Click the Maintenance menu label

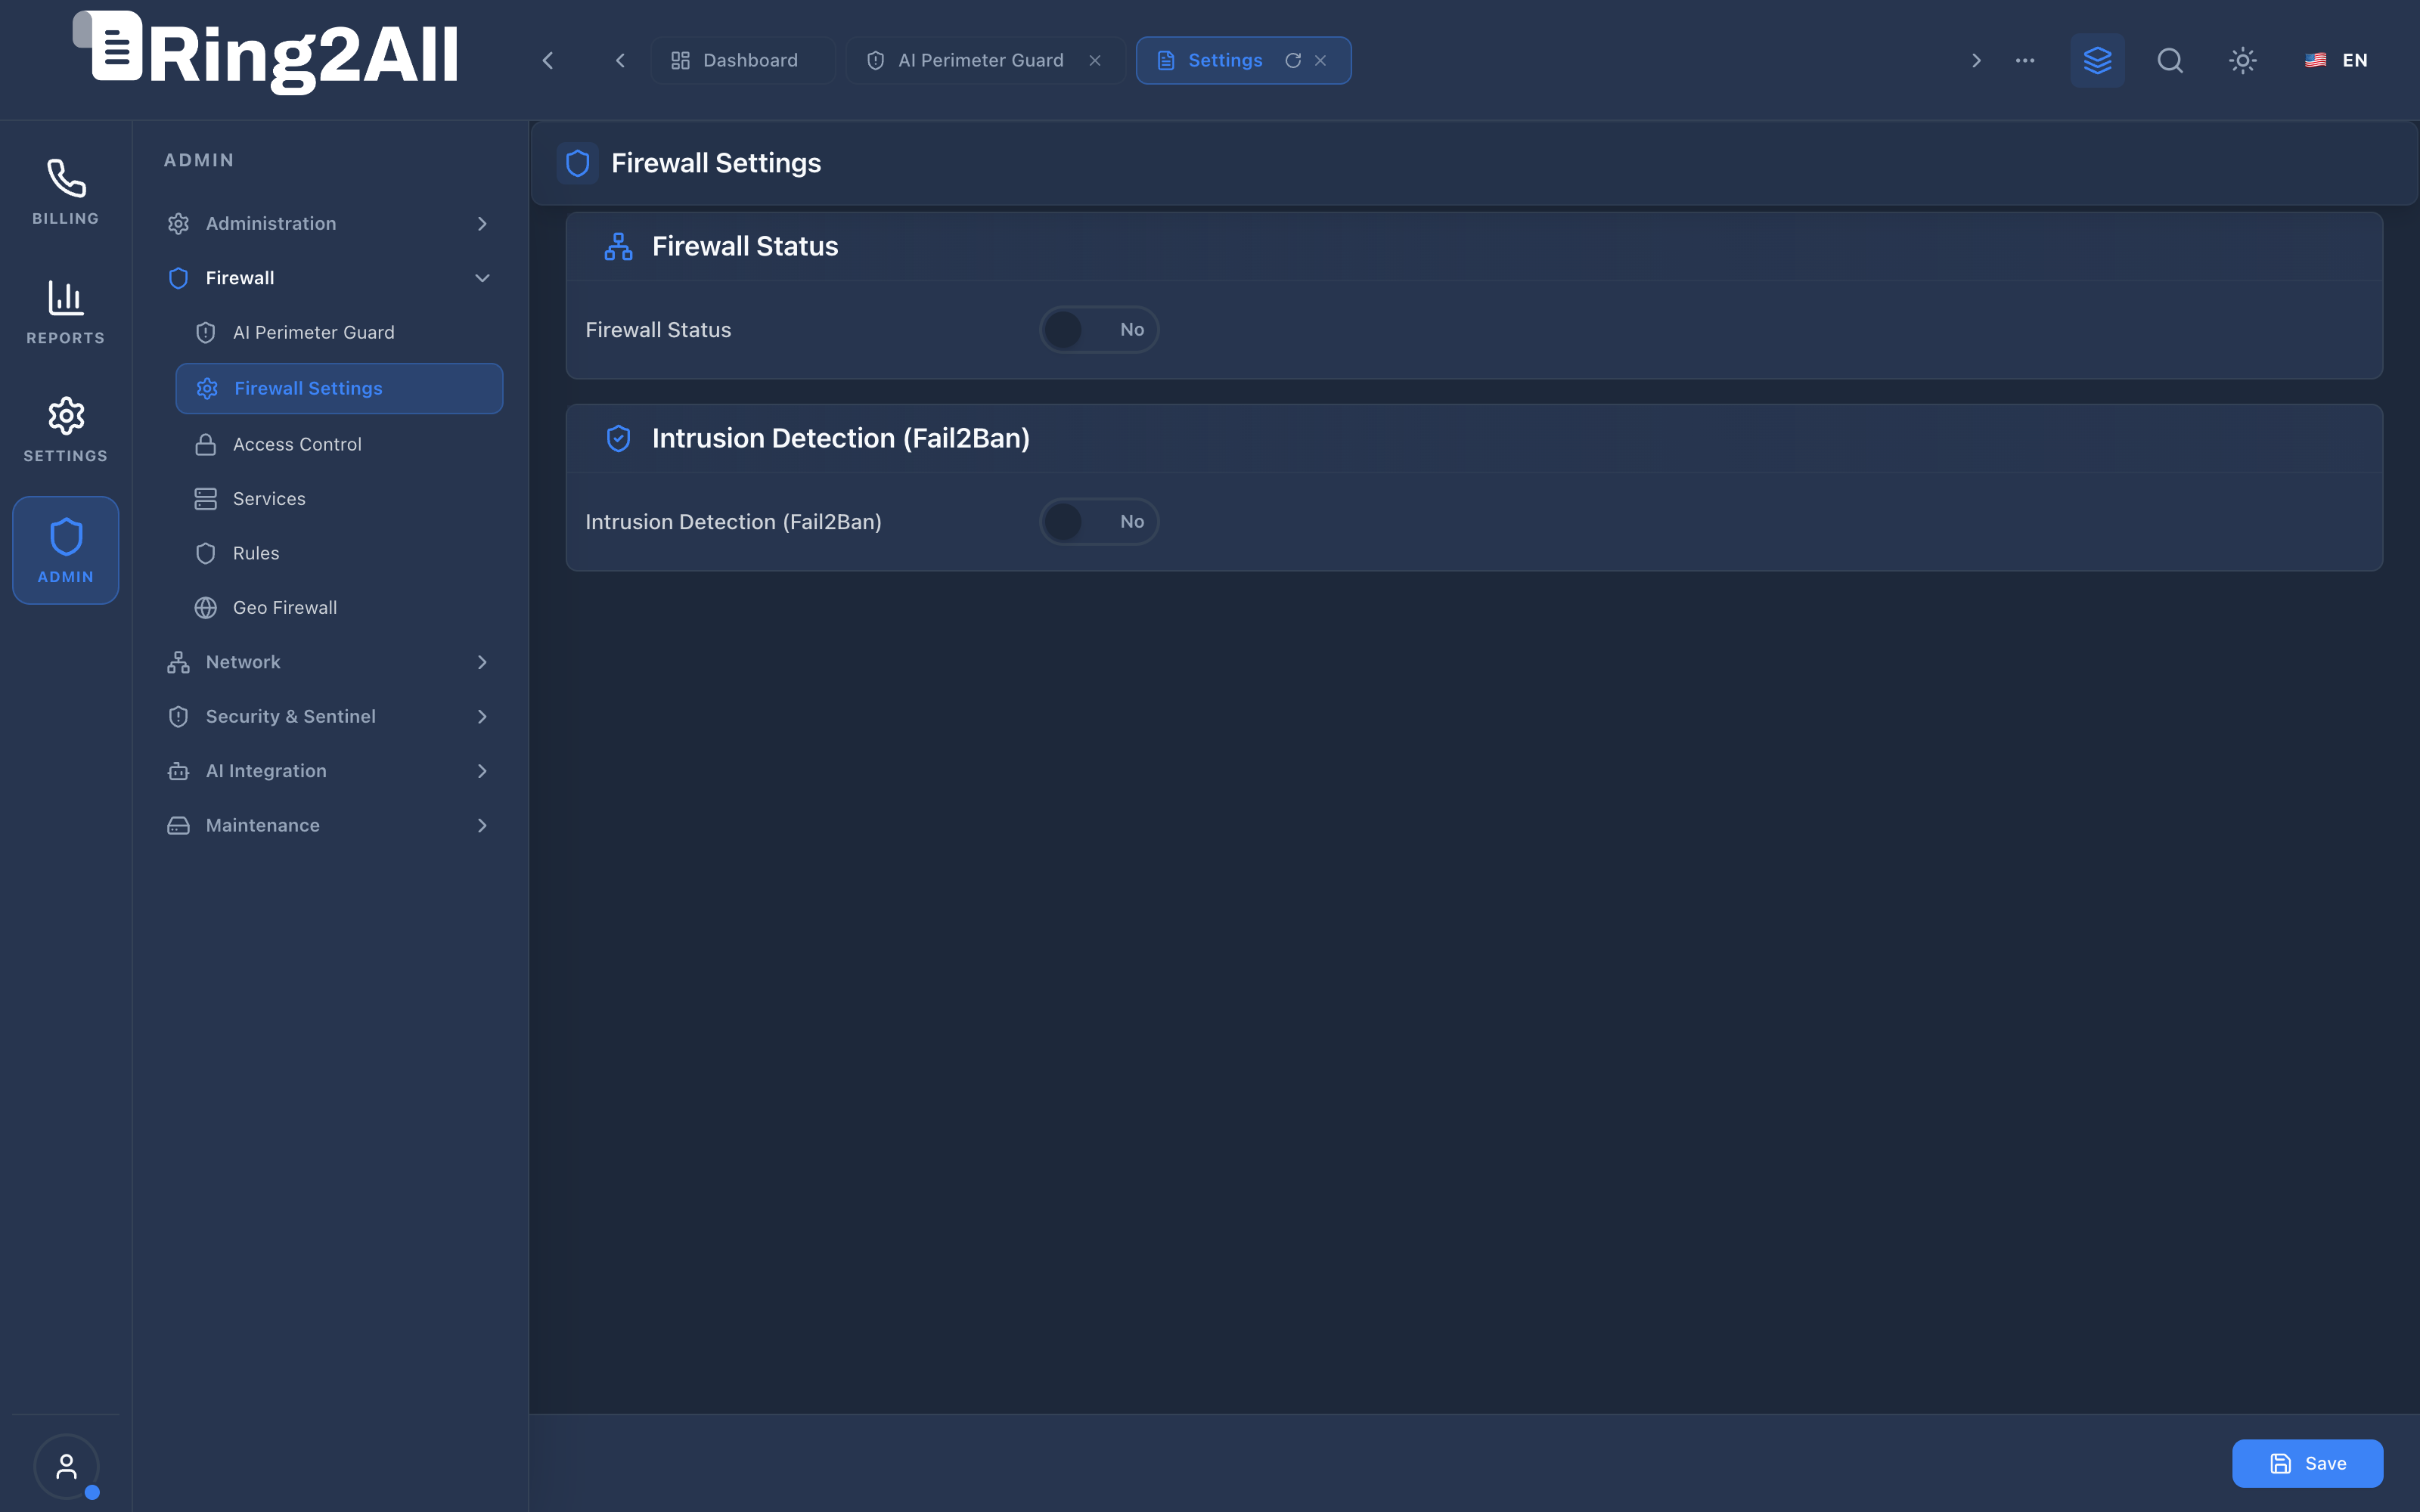click(x=263, y=825)
